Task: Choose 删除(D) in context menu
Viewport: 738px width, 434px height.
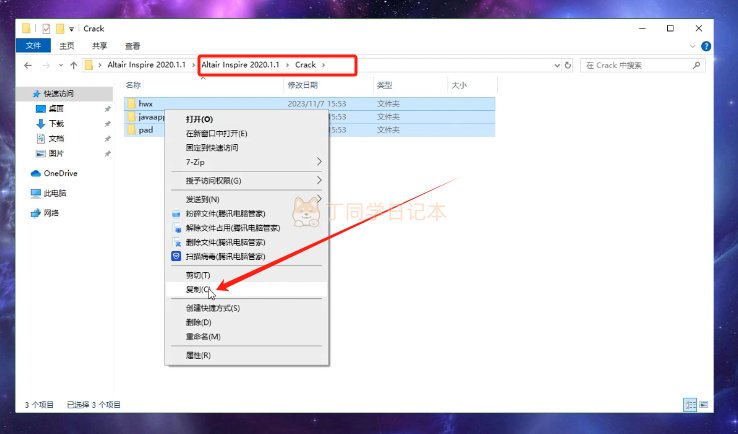Action: (x=246, y=322)
